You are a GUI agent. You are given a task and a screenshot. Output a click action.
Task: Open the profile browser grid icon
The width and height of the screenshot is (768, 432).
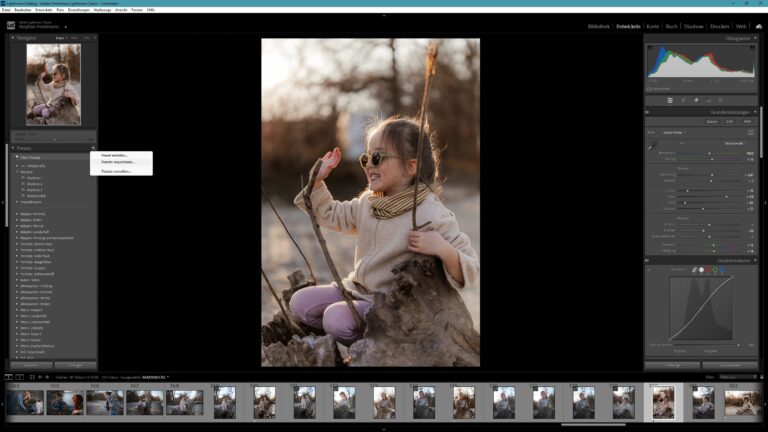coord(751,132)
